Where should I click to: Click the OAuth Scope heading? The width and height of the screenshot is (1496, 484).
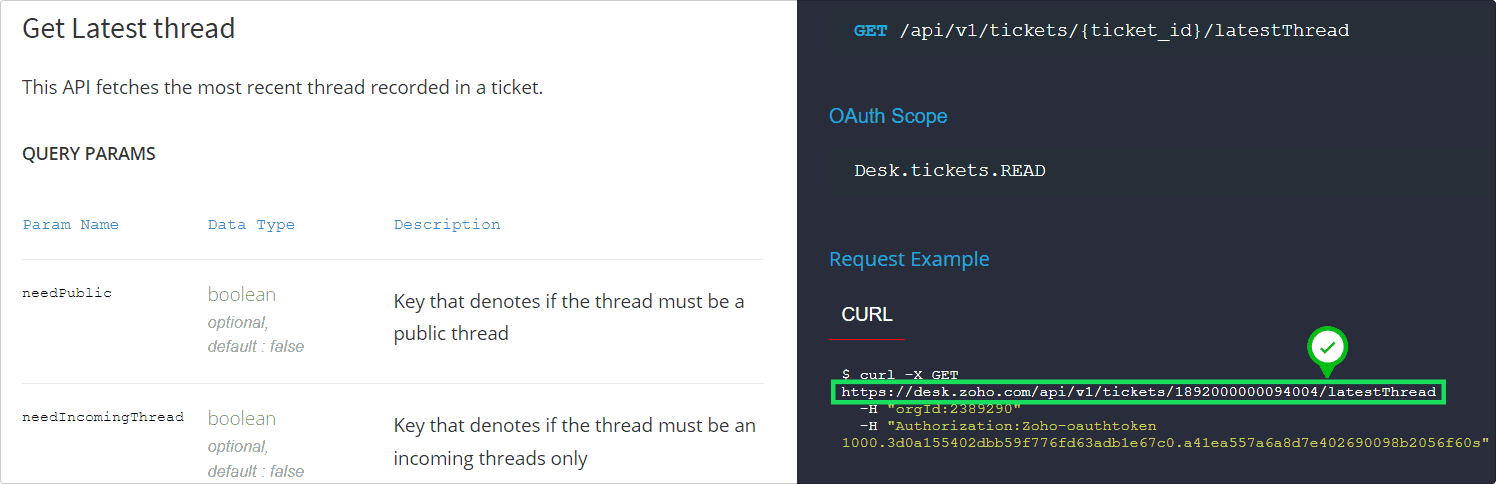888,116
